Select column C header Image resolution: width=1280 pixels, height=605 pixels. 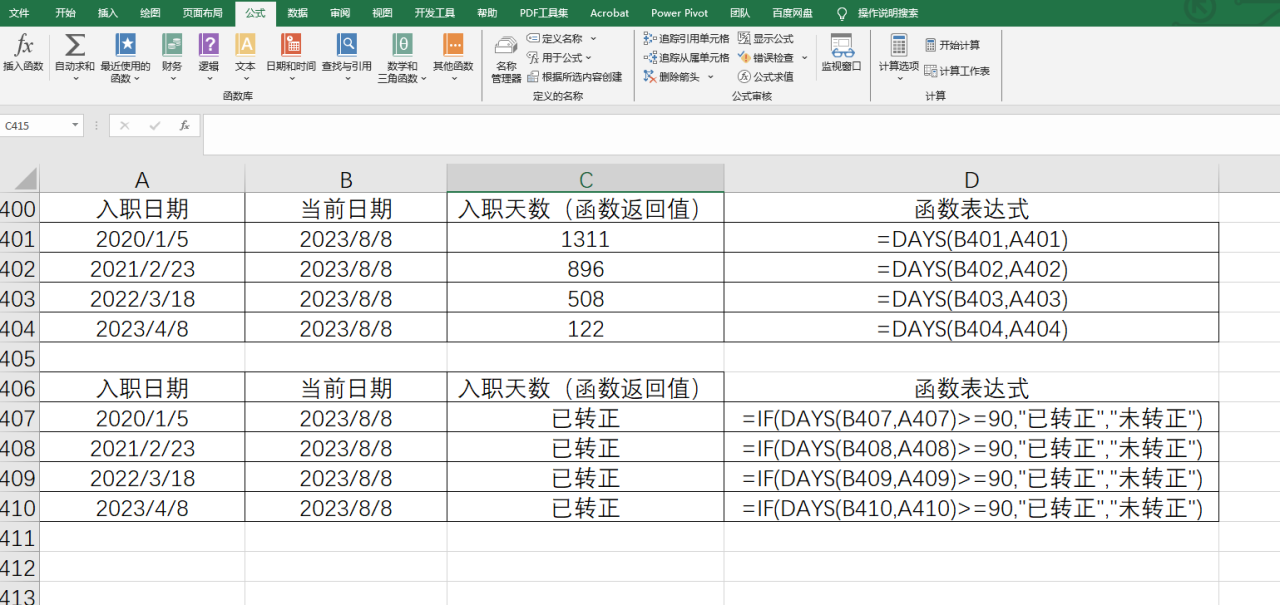pos(586,179)
